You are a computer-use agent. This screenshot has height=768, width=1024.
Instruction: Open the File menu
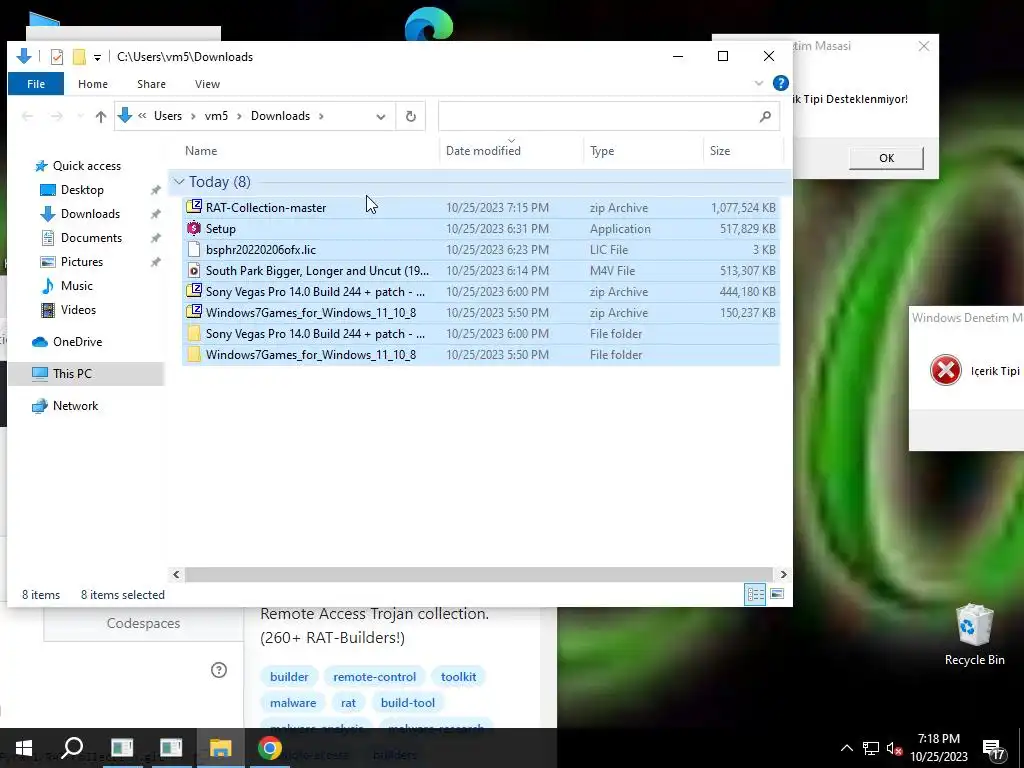pos(36,84)
